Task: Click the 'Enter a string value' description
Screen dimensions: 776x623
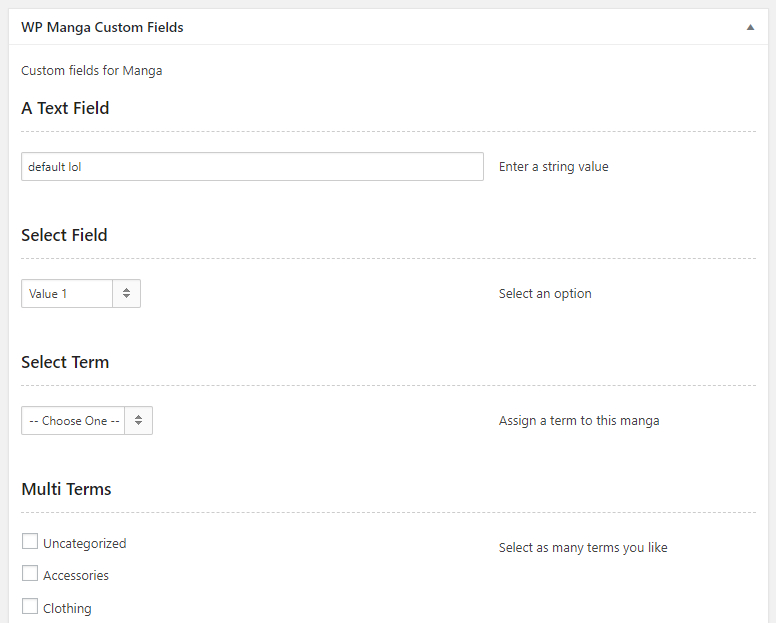Action: point(554,167)
